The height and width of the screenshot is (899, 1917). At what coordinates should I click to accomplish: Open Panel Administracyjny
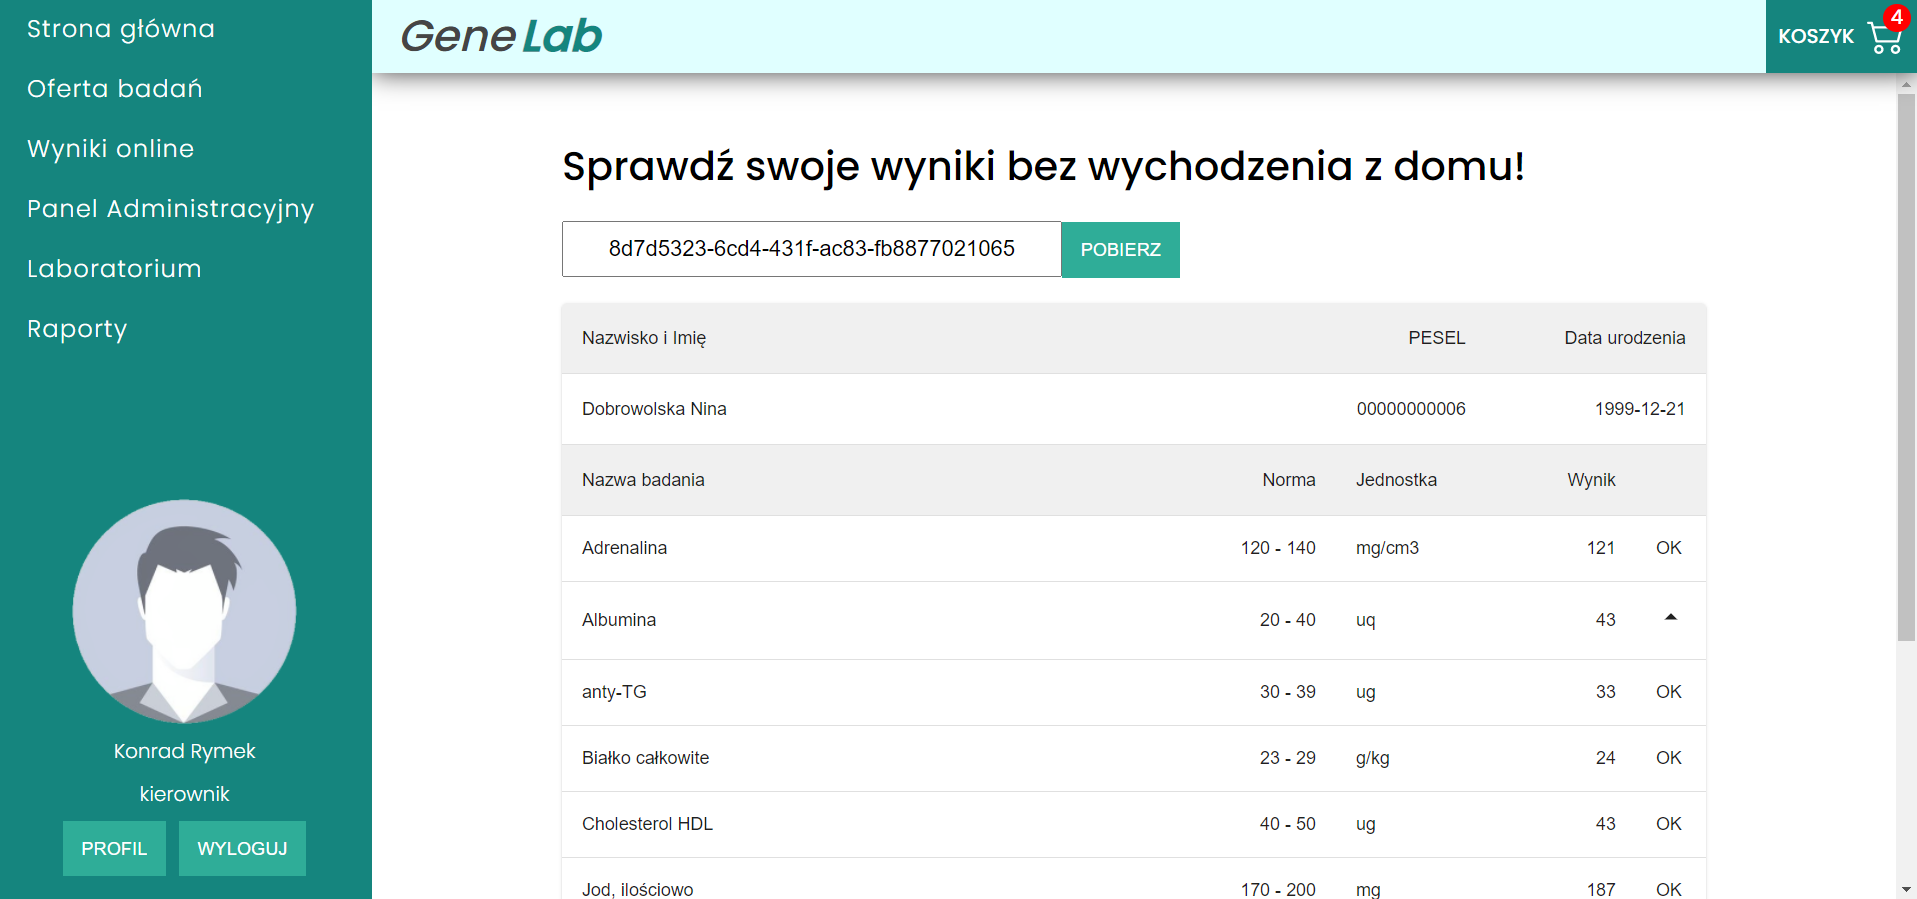pos(171,209)
